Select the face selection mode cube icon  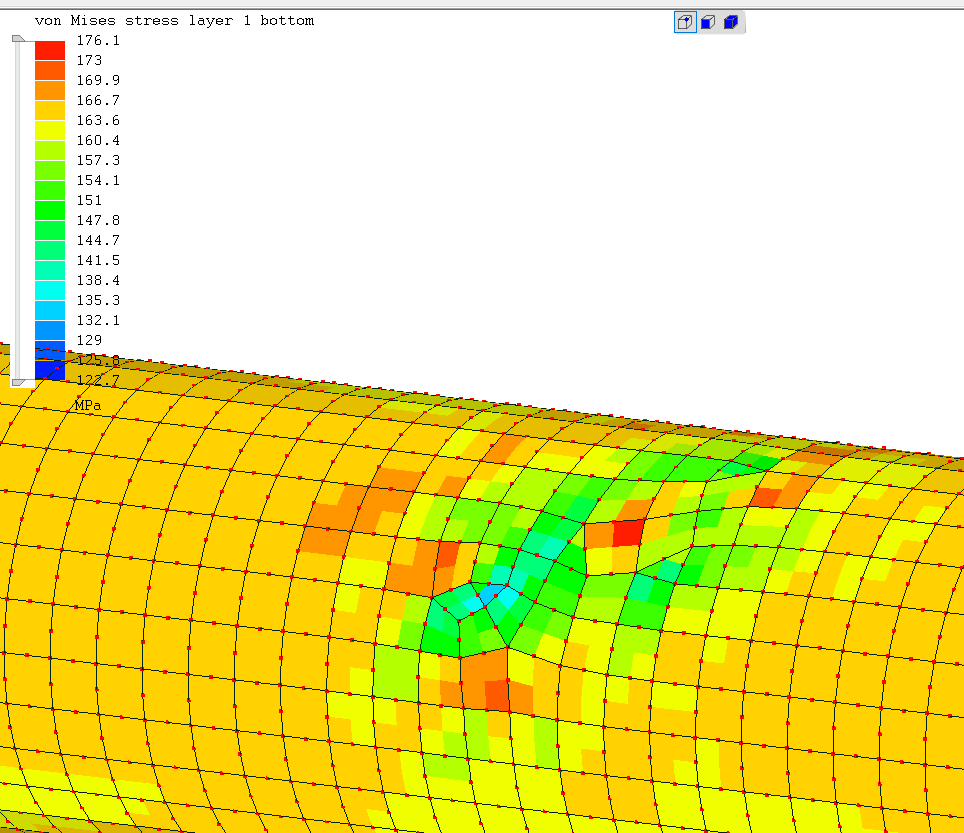tap(708, 23)
